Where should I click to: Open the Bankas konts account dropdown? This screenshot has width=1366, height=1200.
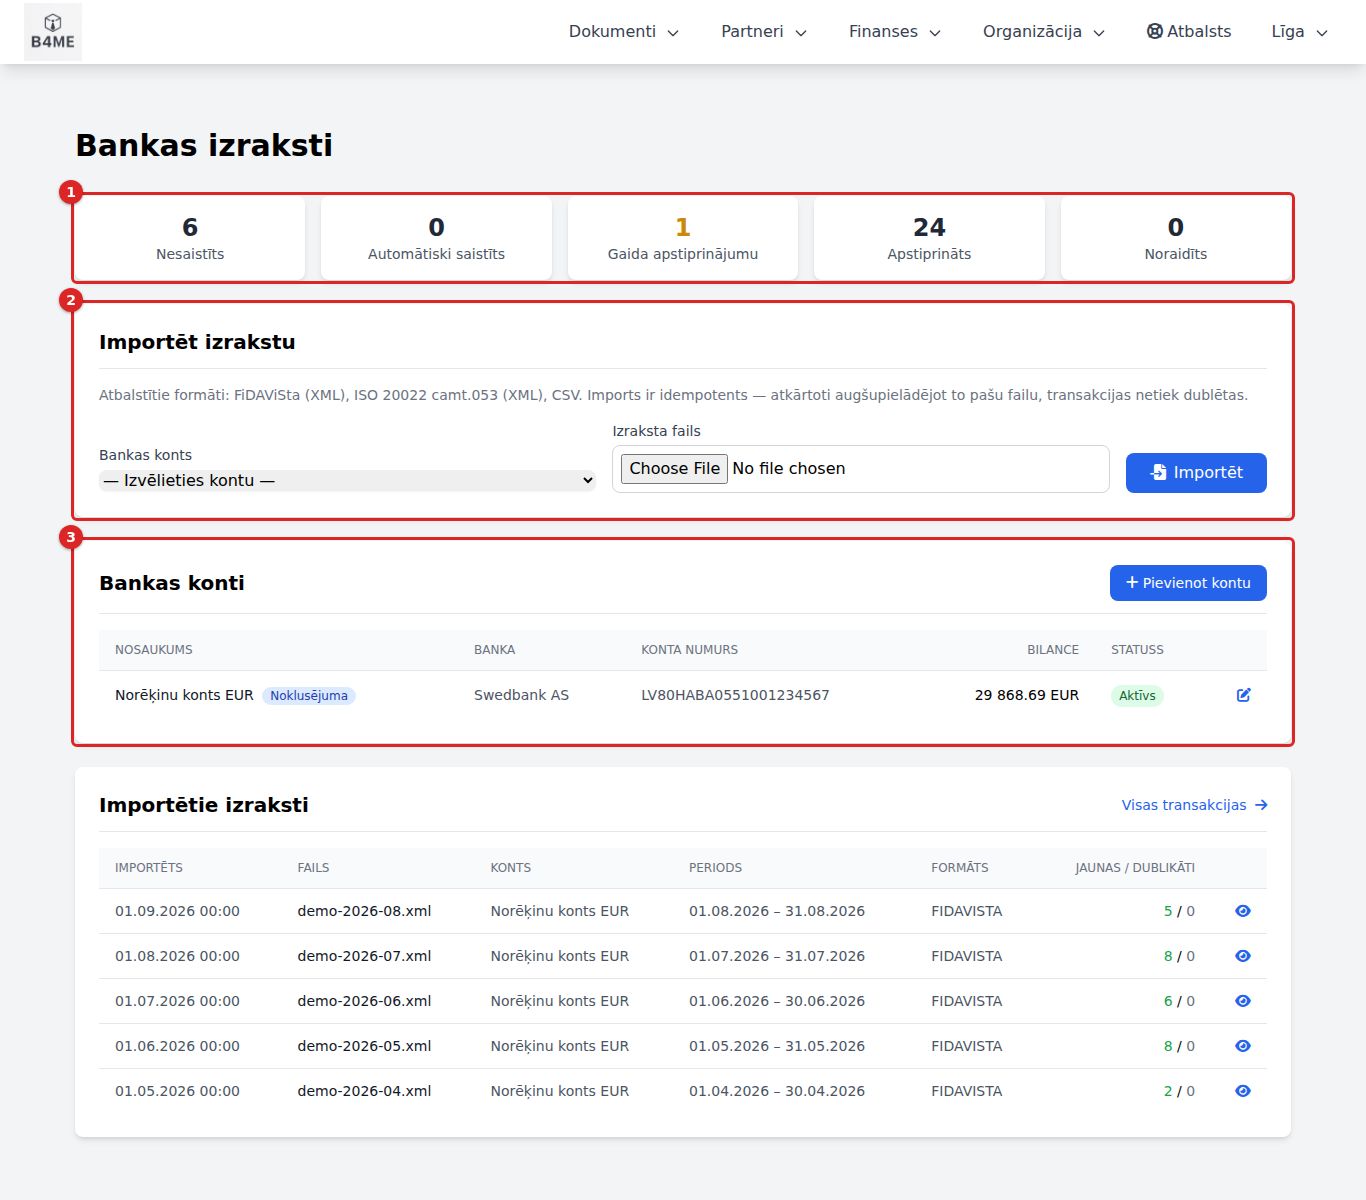tap(348, 481)
